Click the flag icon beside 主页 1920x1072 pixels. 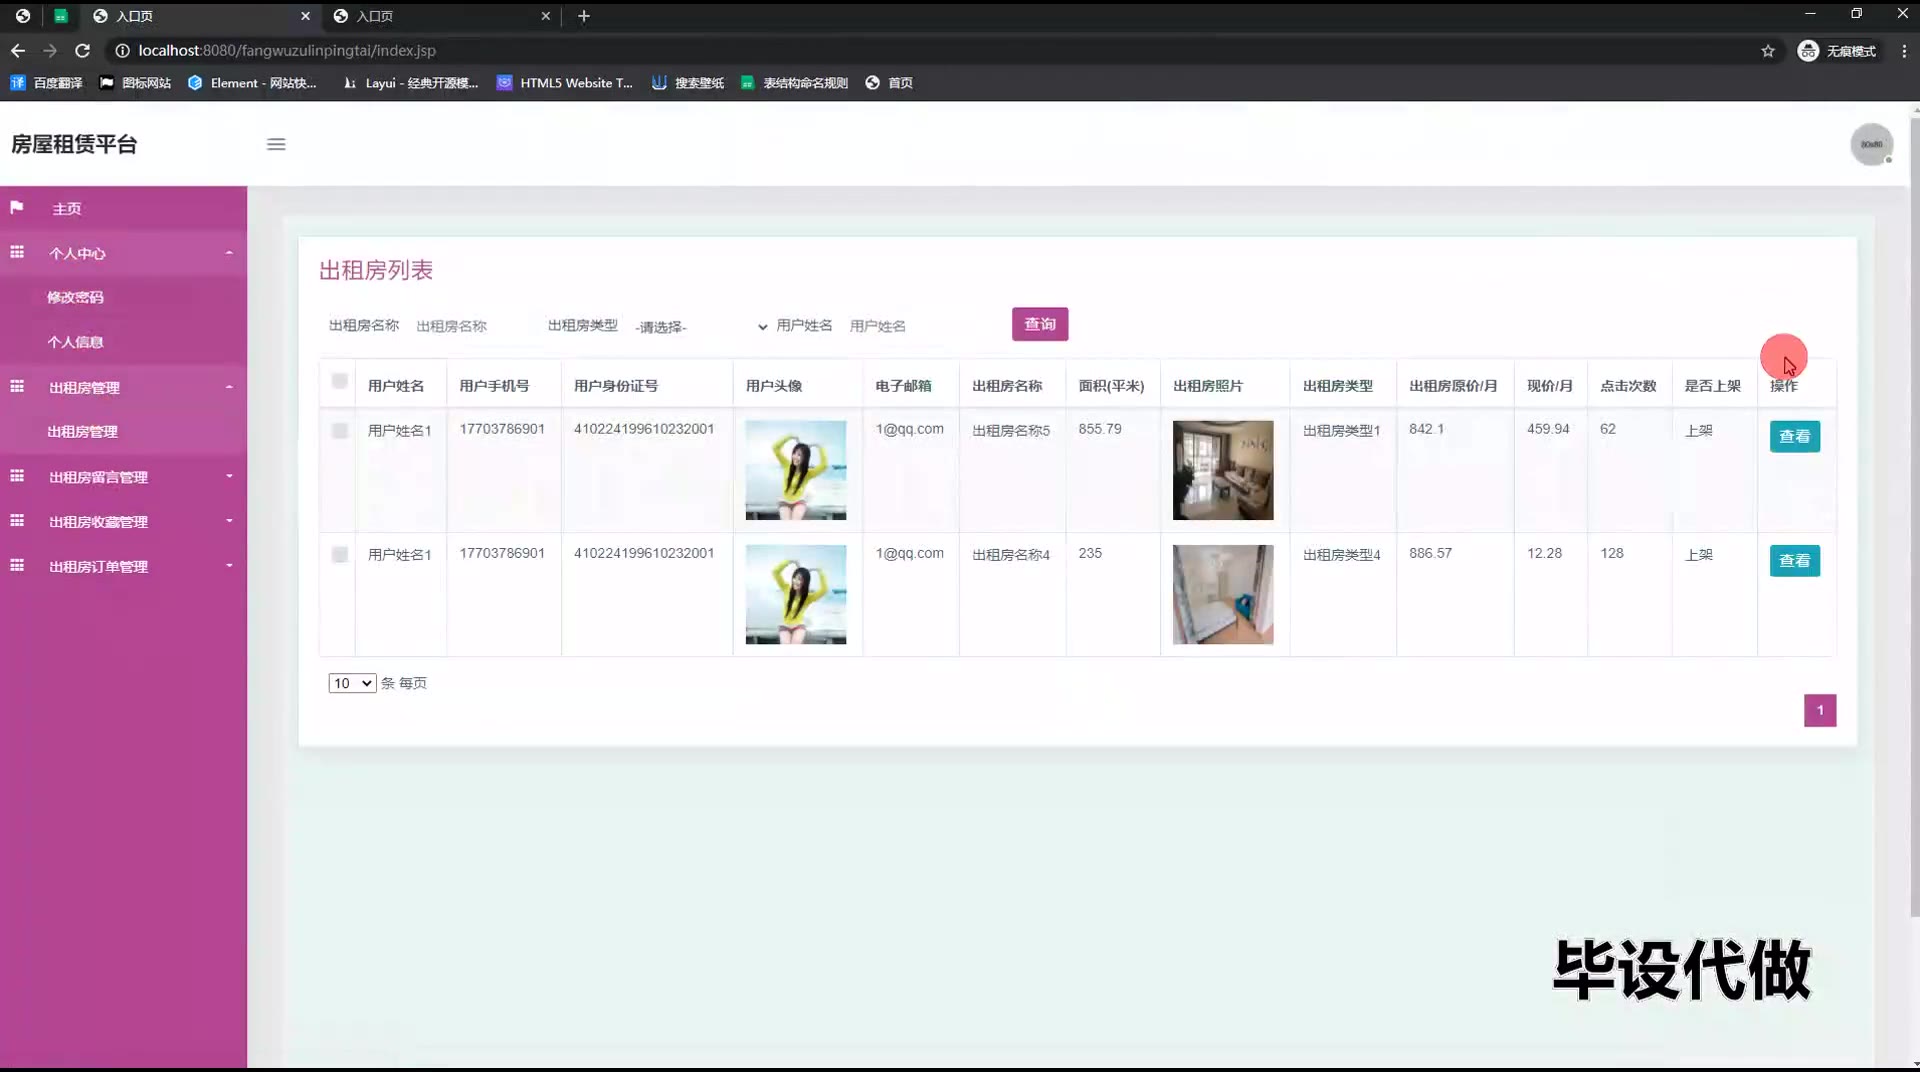point(17,207)
